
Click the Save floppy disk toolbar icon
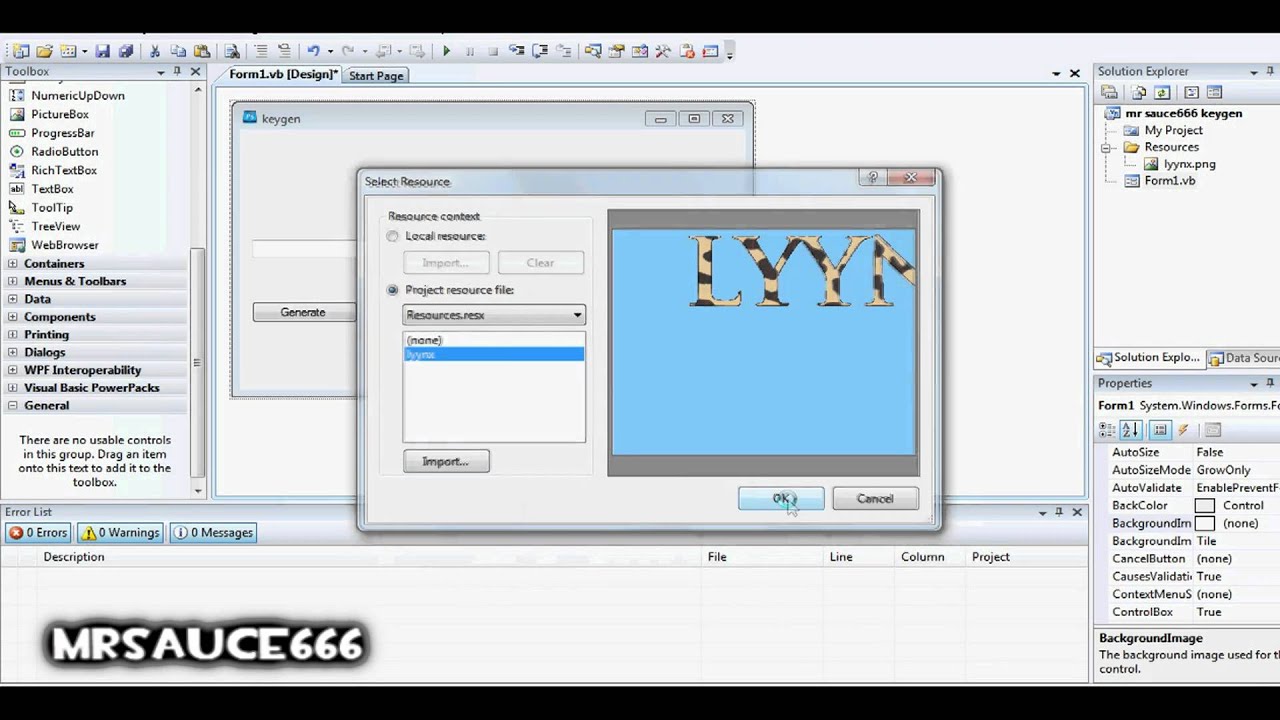pos(102,51)
